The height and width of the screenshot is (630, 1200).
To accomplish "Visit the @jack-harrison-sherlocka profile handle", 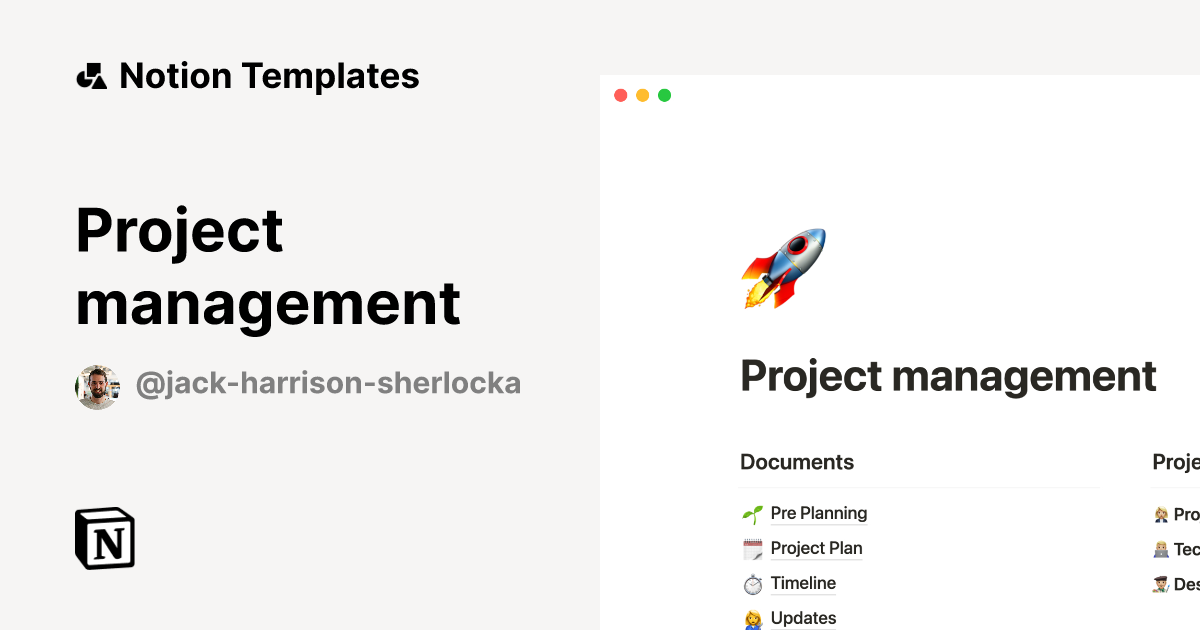I will (x=328, y=385).
